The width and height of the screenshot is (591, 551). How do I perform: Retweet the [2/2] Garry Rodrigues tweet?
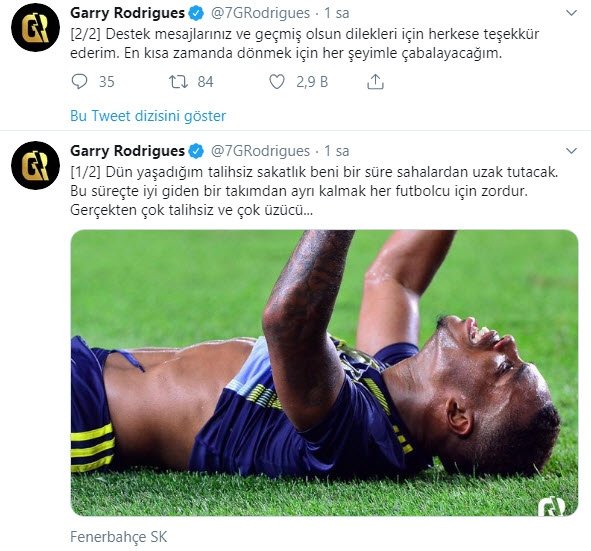178,82
